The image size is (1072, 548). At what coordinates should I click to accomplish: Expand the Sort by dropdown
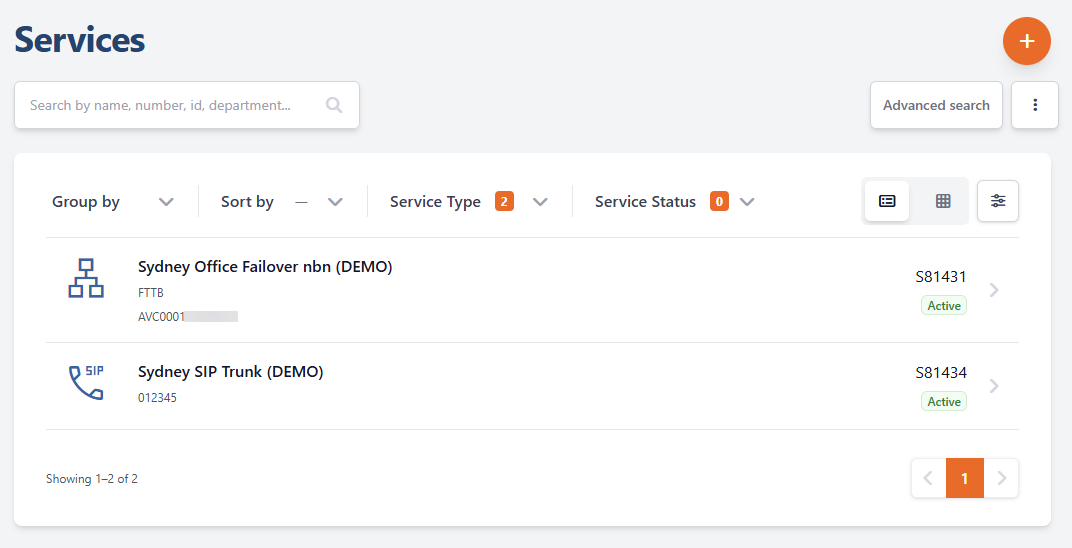coord(282,202)
